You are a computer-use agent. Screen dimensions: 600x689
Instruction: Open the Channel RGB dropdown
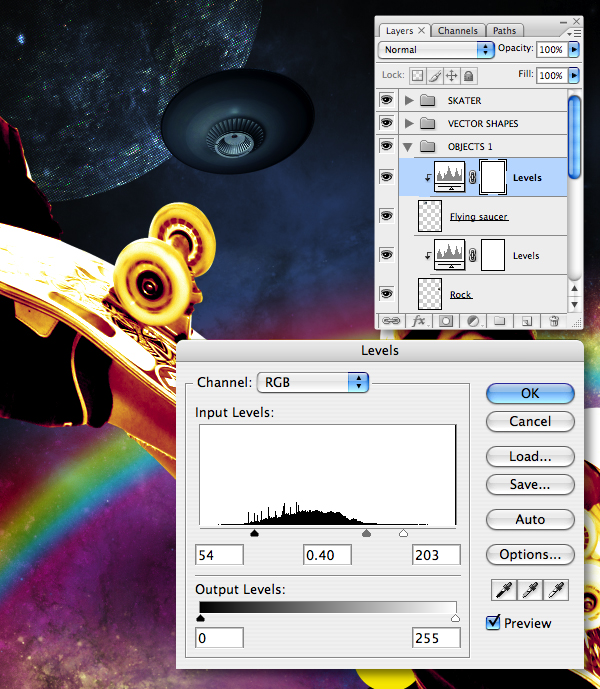point(313,382)
